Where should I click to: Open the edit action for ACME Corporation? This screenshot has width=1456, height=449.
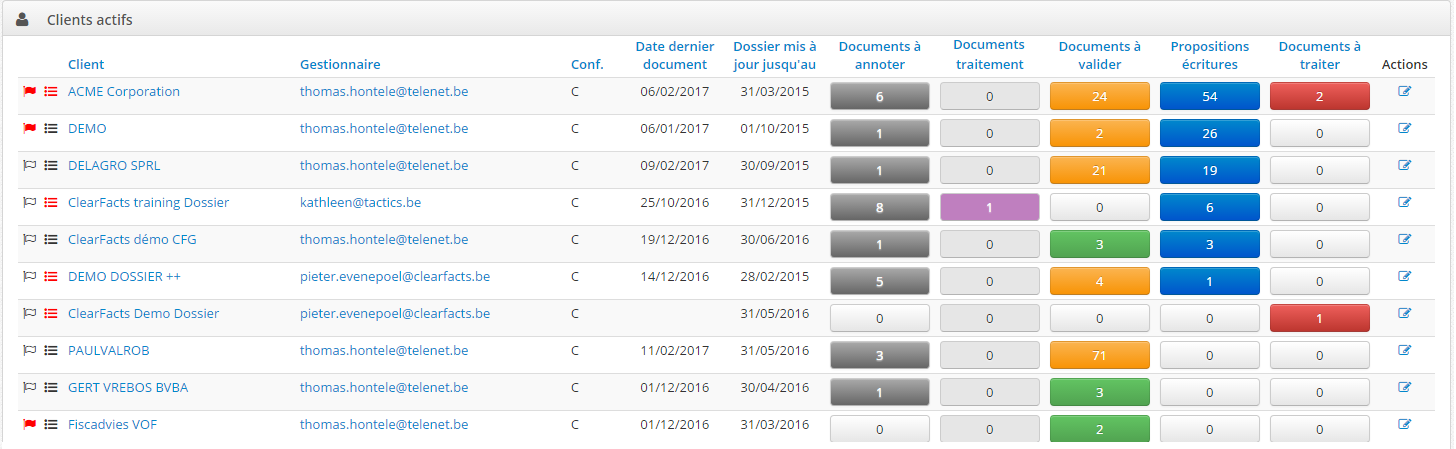click(1405, 91)
